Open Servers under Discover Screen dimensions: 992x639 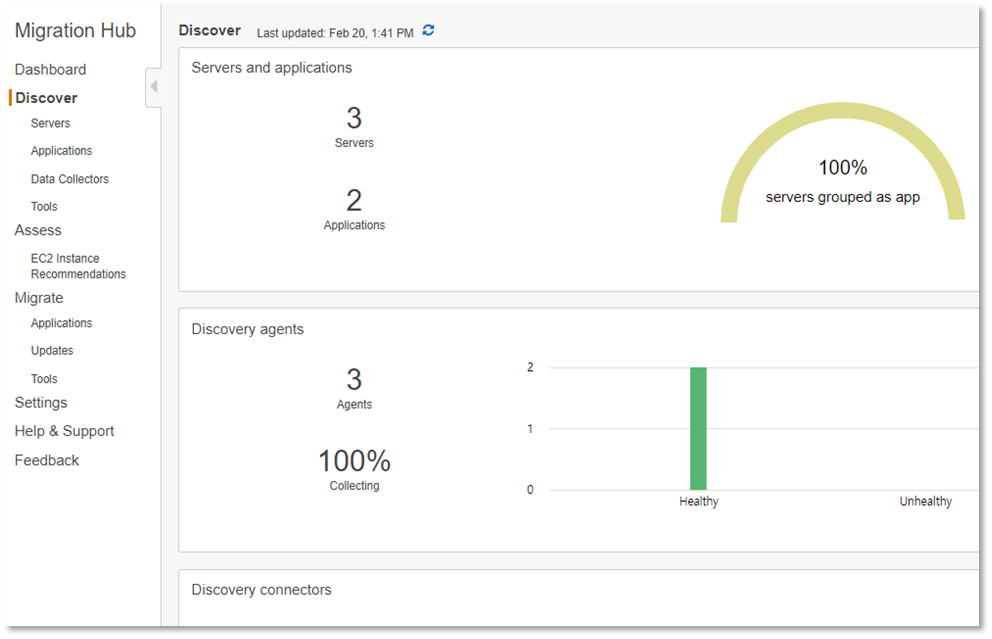pos(51,123)
